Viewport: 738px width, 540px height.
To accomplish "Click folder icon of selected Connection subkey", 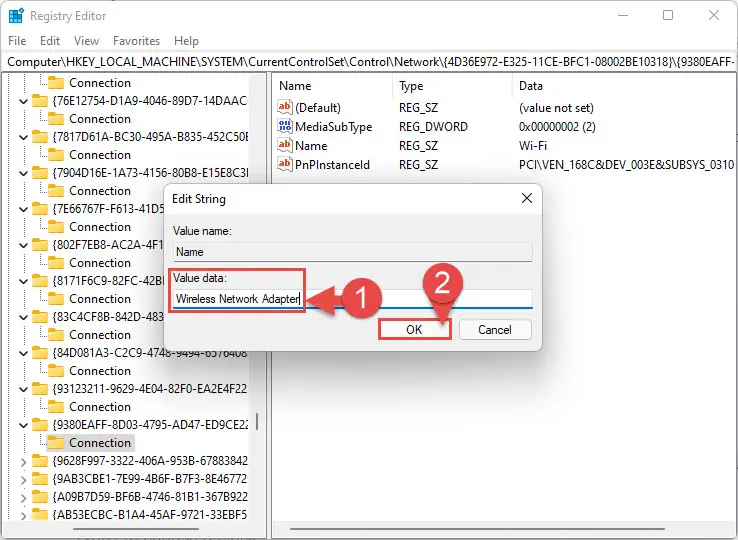I will coord(56,443).
